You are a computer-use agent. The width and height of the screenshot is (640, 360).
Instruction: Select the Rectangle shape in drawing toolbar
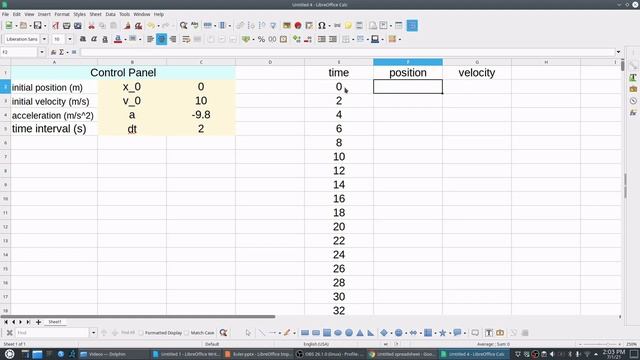tap(305, 333)
